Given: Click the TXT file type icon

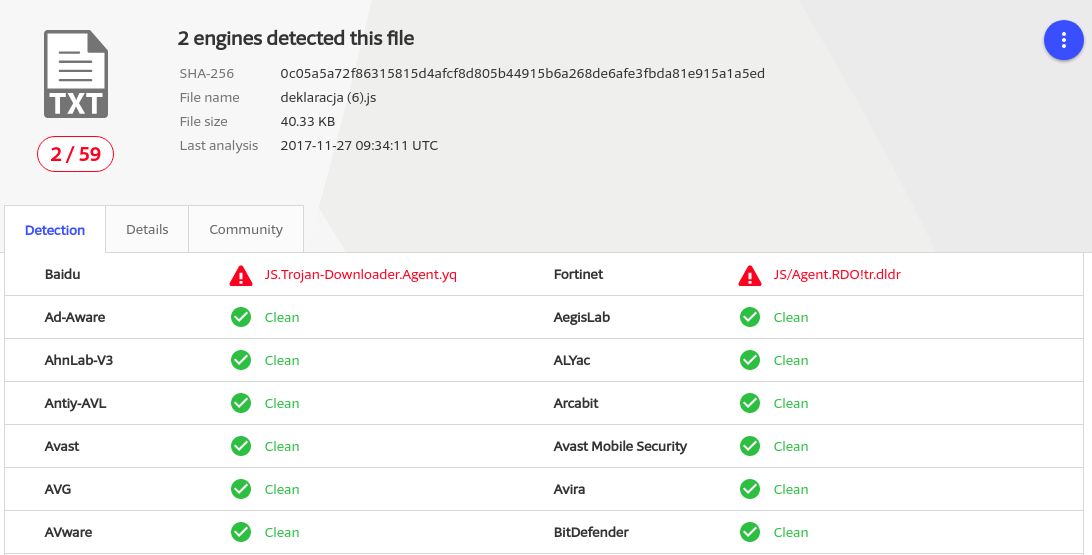Looking at the screenshot, I should click(x=75, y=75).
